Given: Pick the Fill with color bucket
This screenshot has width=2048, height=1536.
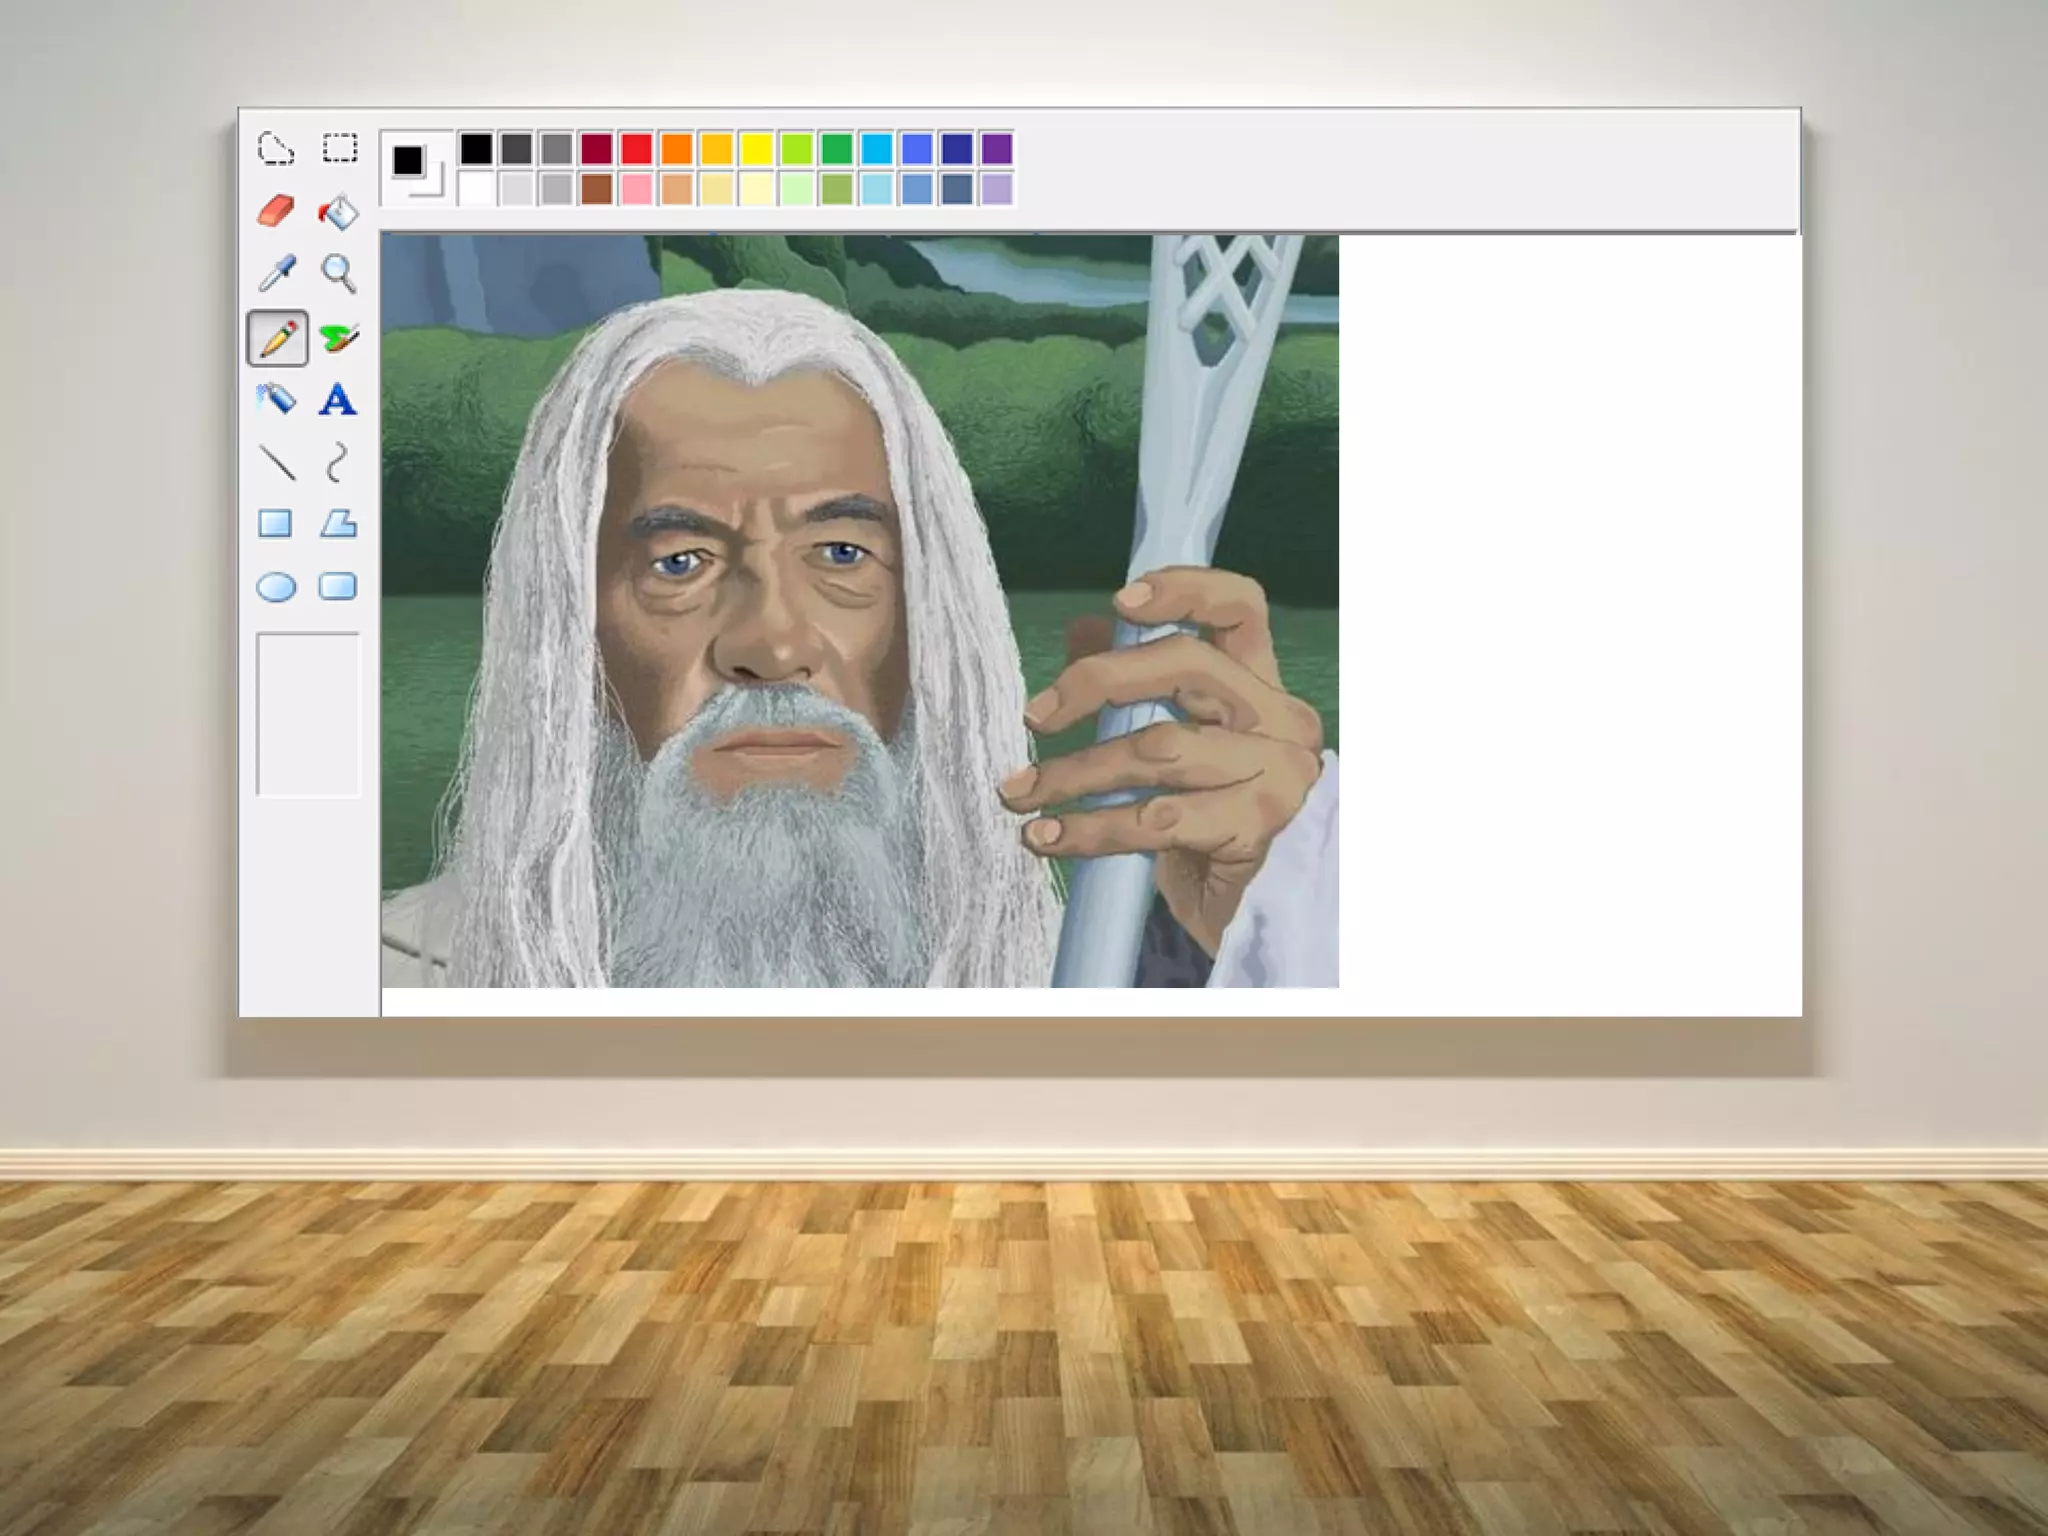Looking at the screenshot, I should click(338, 211).
